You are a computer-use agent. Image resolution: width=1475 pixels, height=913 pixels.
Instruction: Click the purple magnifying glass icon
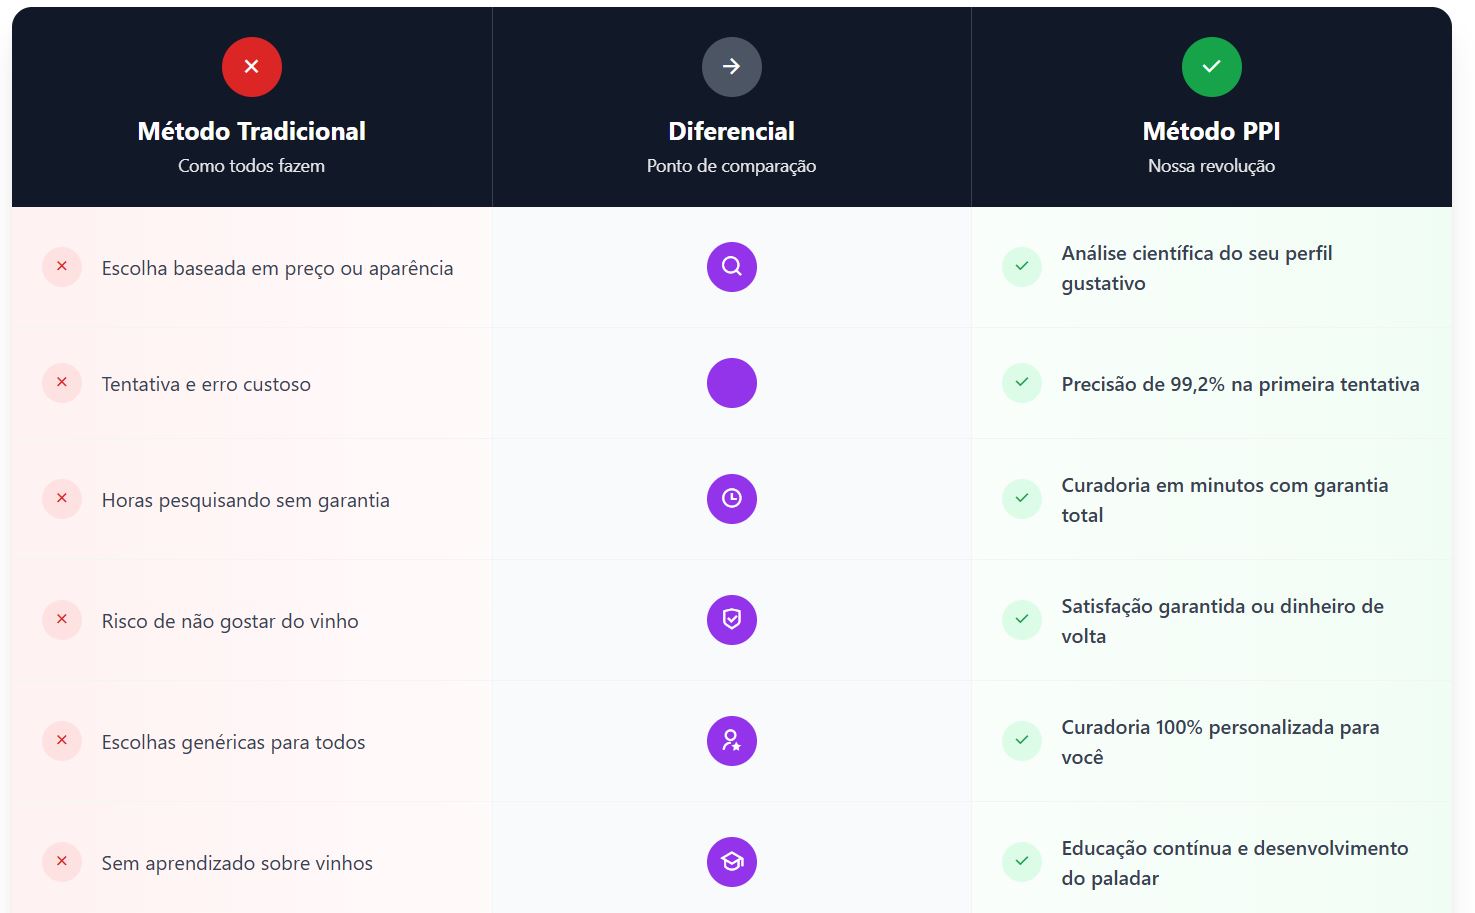click(x=732, y=267)
